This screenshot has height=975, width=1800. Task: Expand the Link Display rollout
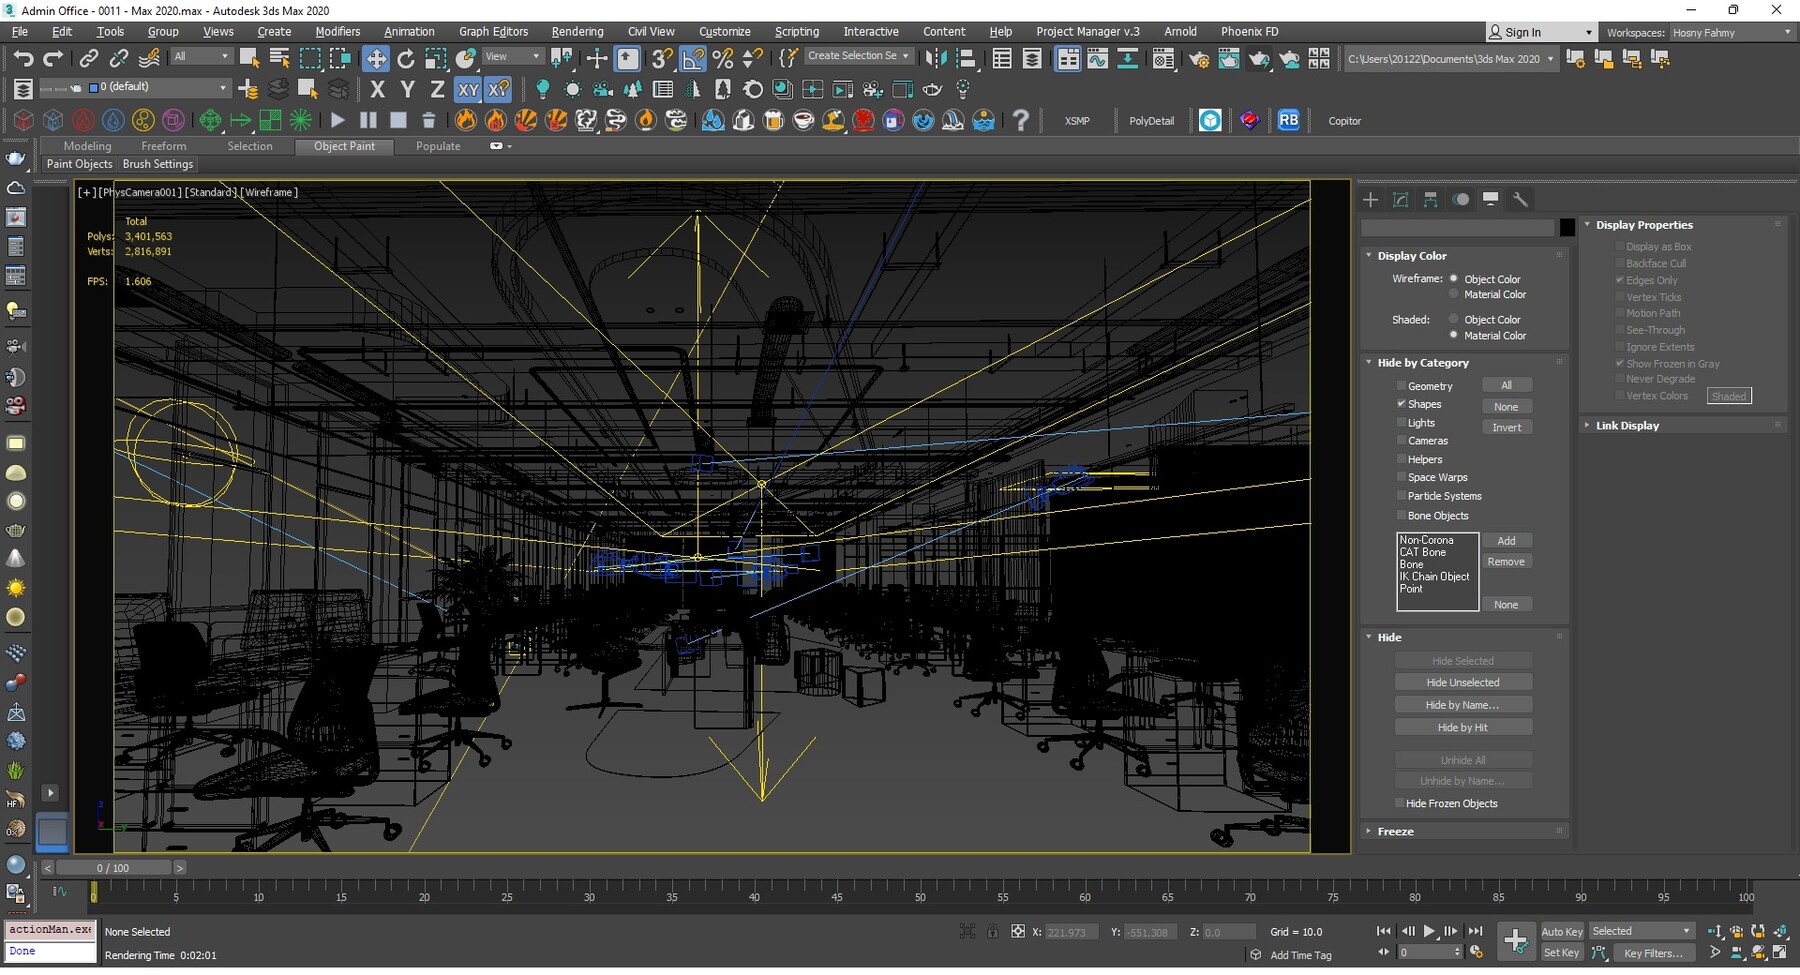(x=1626, y=426)
